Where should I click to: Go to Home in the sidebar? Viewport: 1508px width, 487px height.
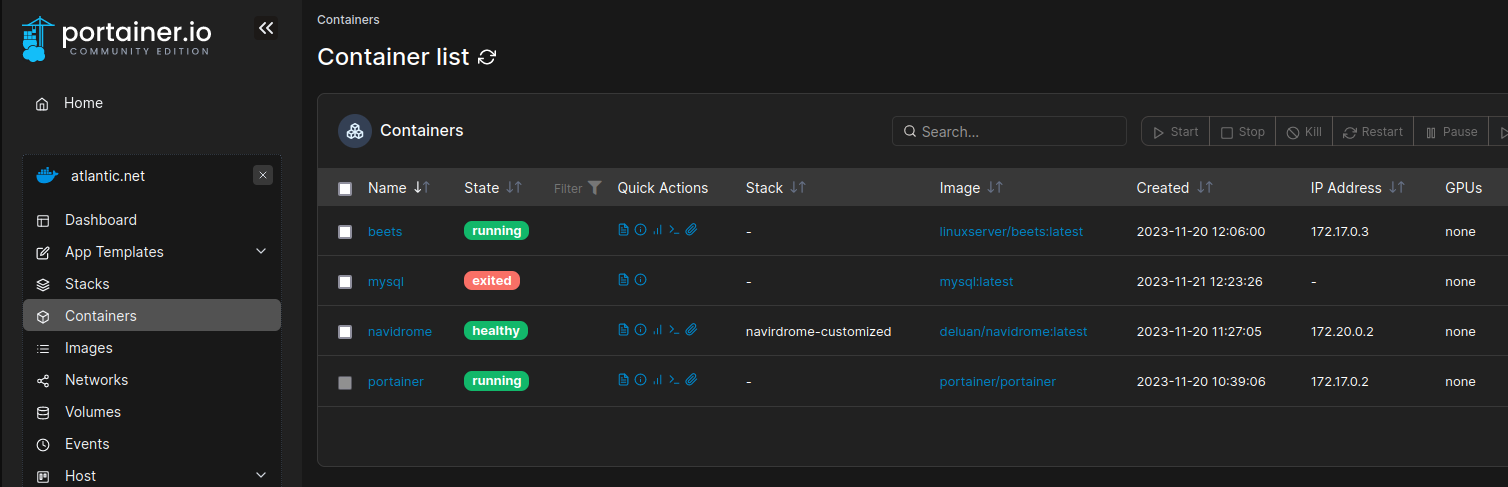click(152, 103)
